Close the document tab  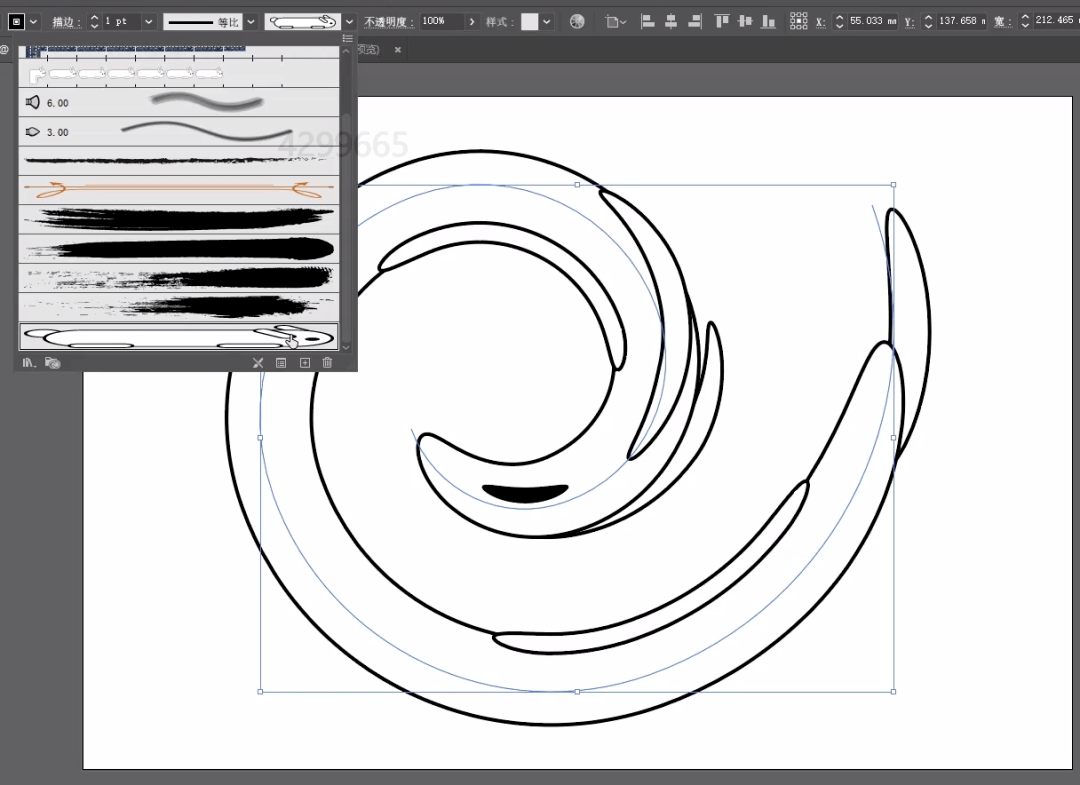click(397, 49)
